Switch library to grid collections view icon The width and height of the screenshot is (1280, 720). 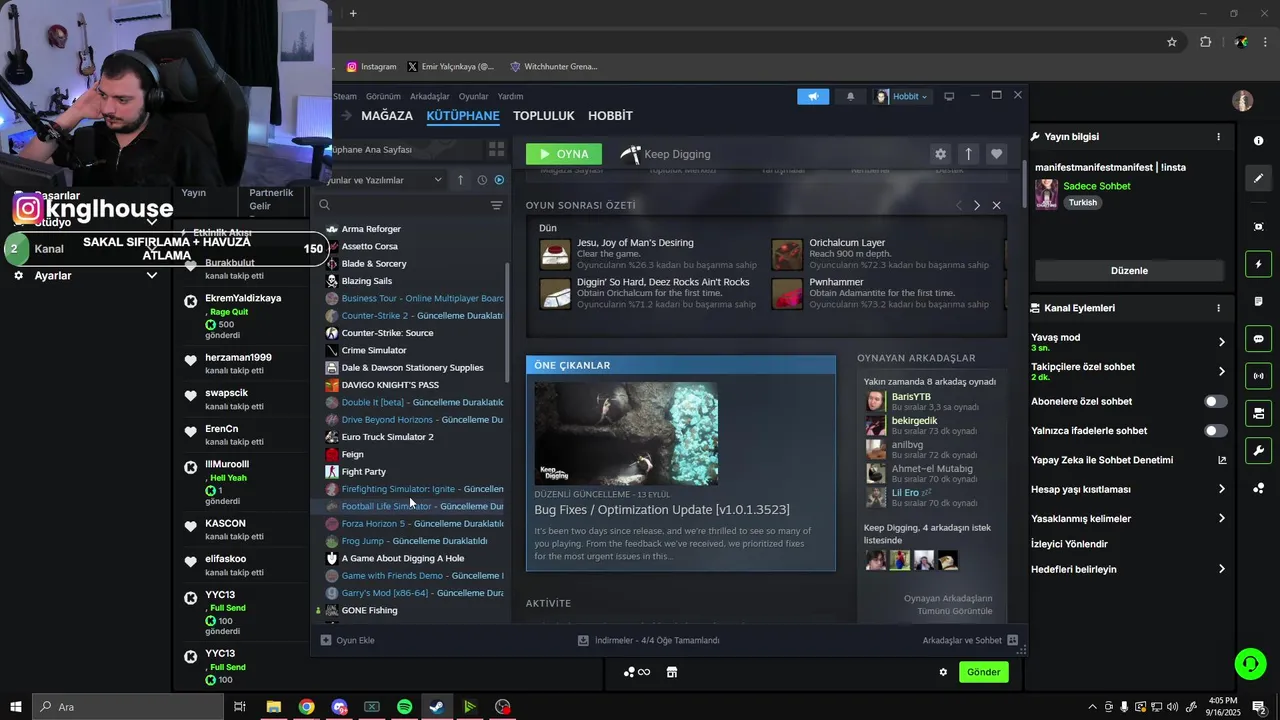pyautogui.click(x=496, y=149)
